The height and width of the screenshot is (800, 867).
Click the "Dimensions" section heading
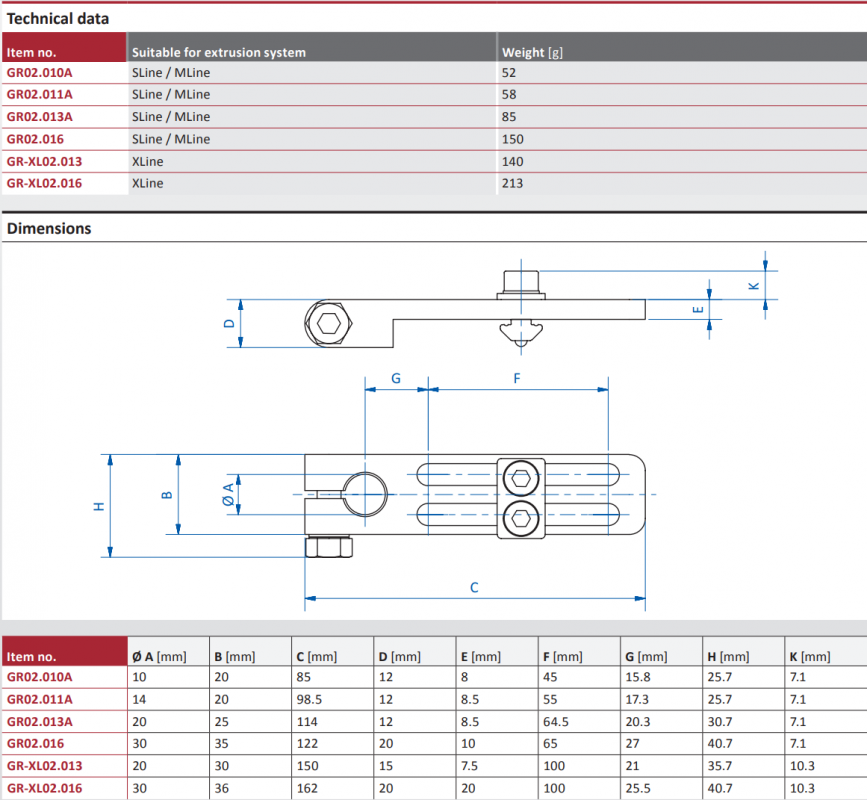tap(49, 228)
